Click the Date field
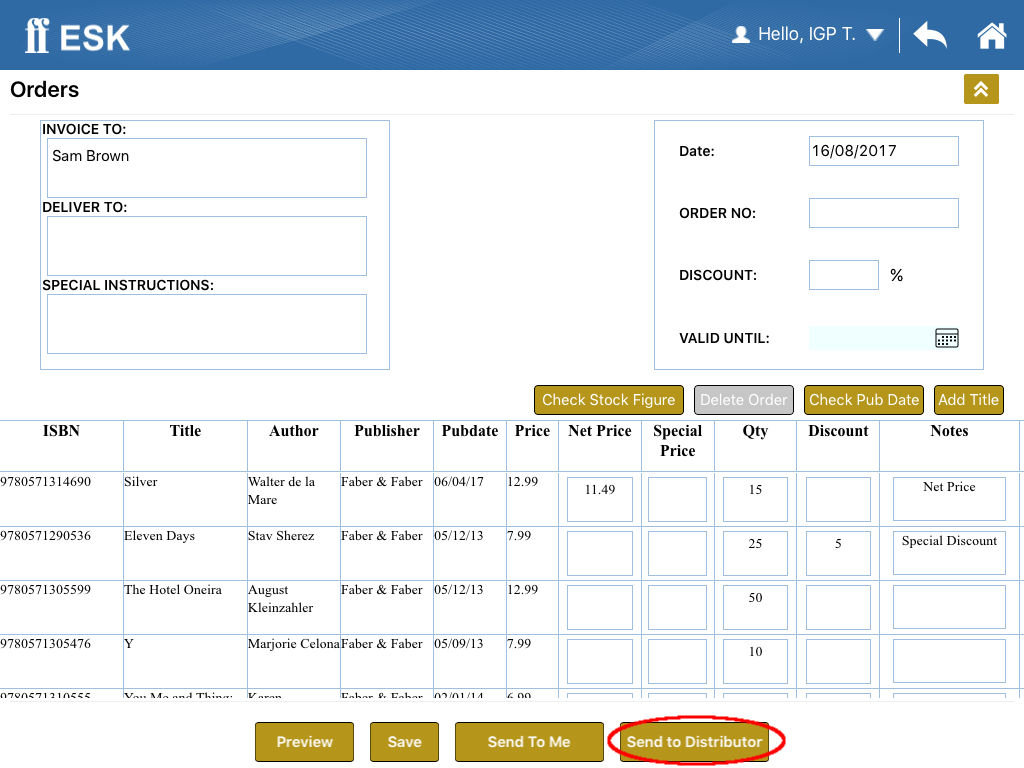1024x768 pixels. [884, 151]
